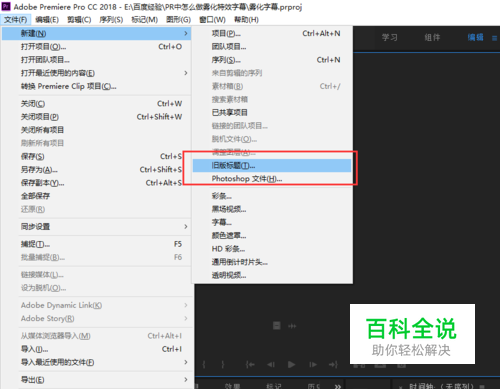
Task: Choose 捕捉(T)... menu entry
Action: pyautogui.click(x=97, y=244)
